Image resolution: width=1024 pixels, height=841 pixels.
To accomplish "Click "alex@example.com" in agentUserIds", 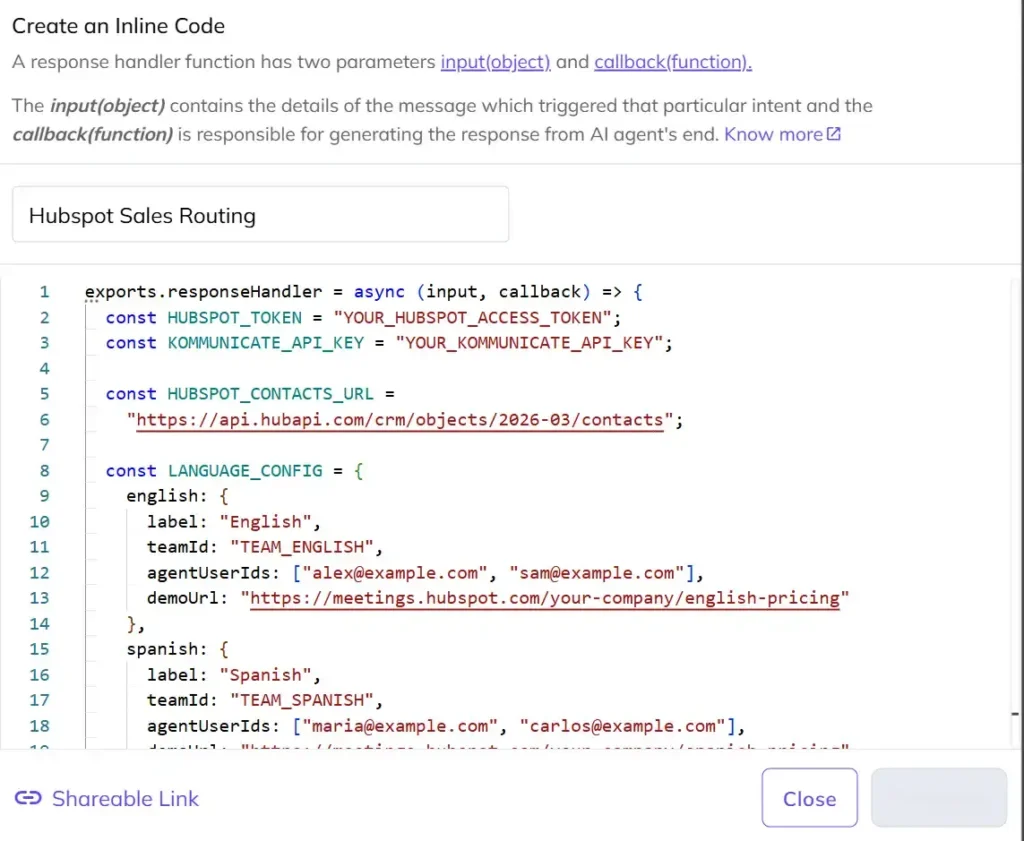I will 394,573.
